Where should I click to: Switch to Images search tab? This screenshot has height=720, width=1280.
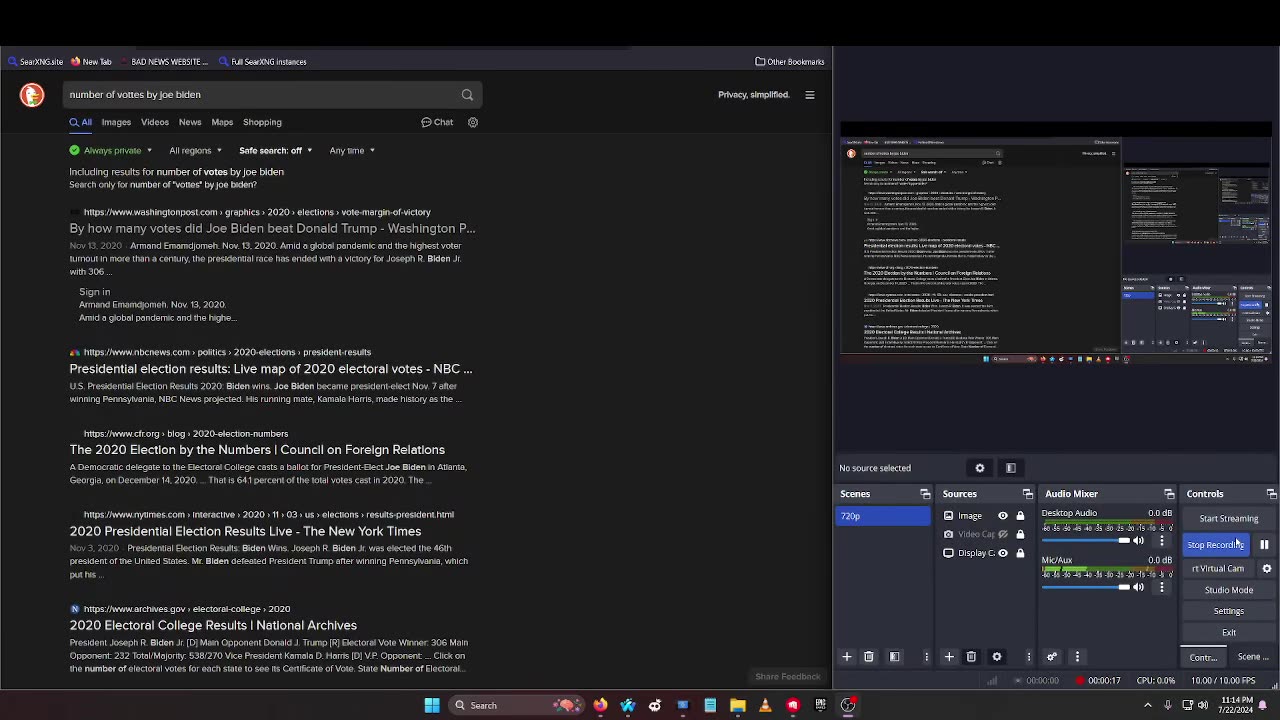tap(116, 122)
